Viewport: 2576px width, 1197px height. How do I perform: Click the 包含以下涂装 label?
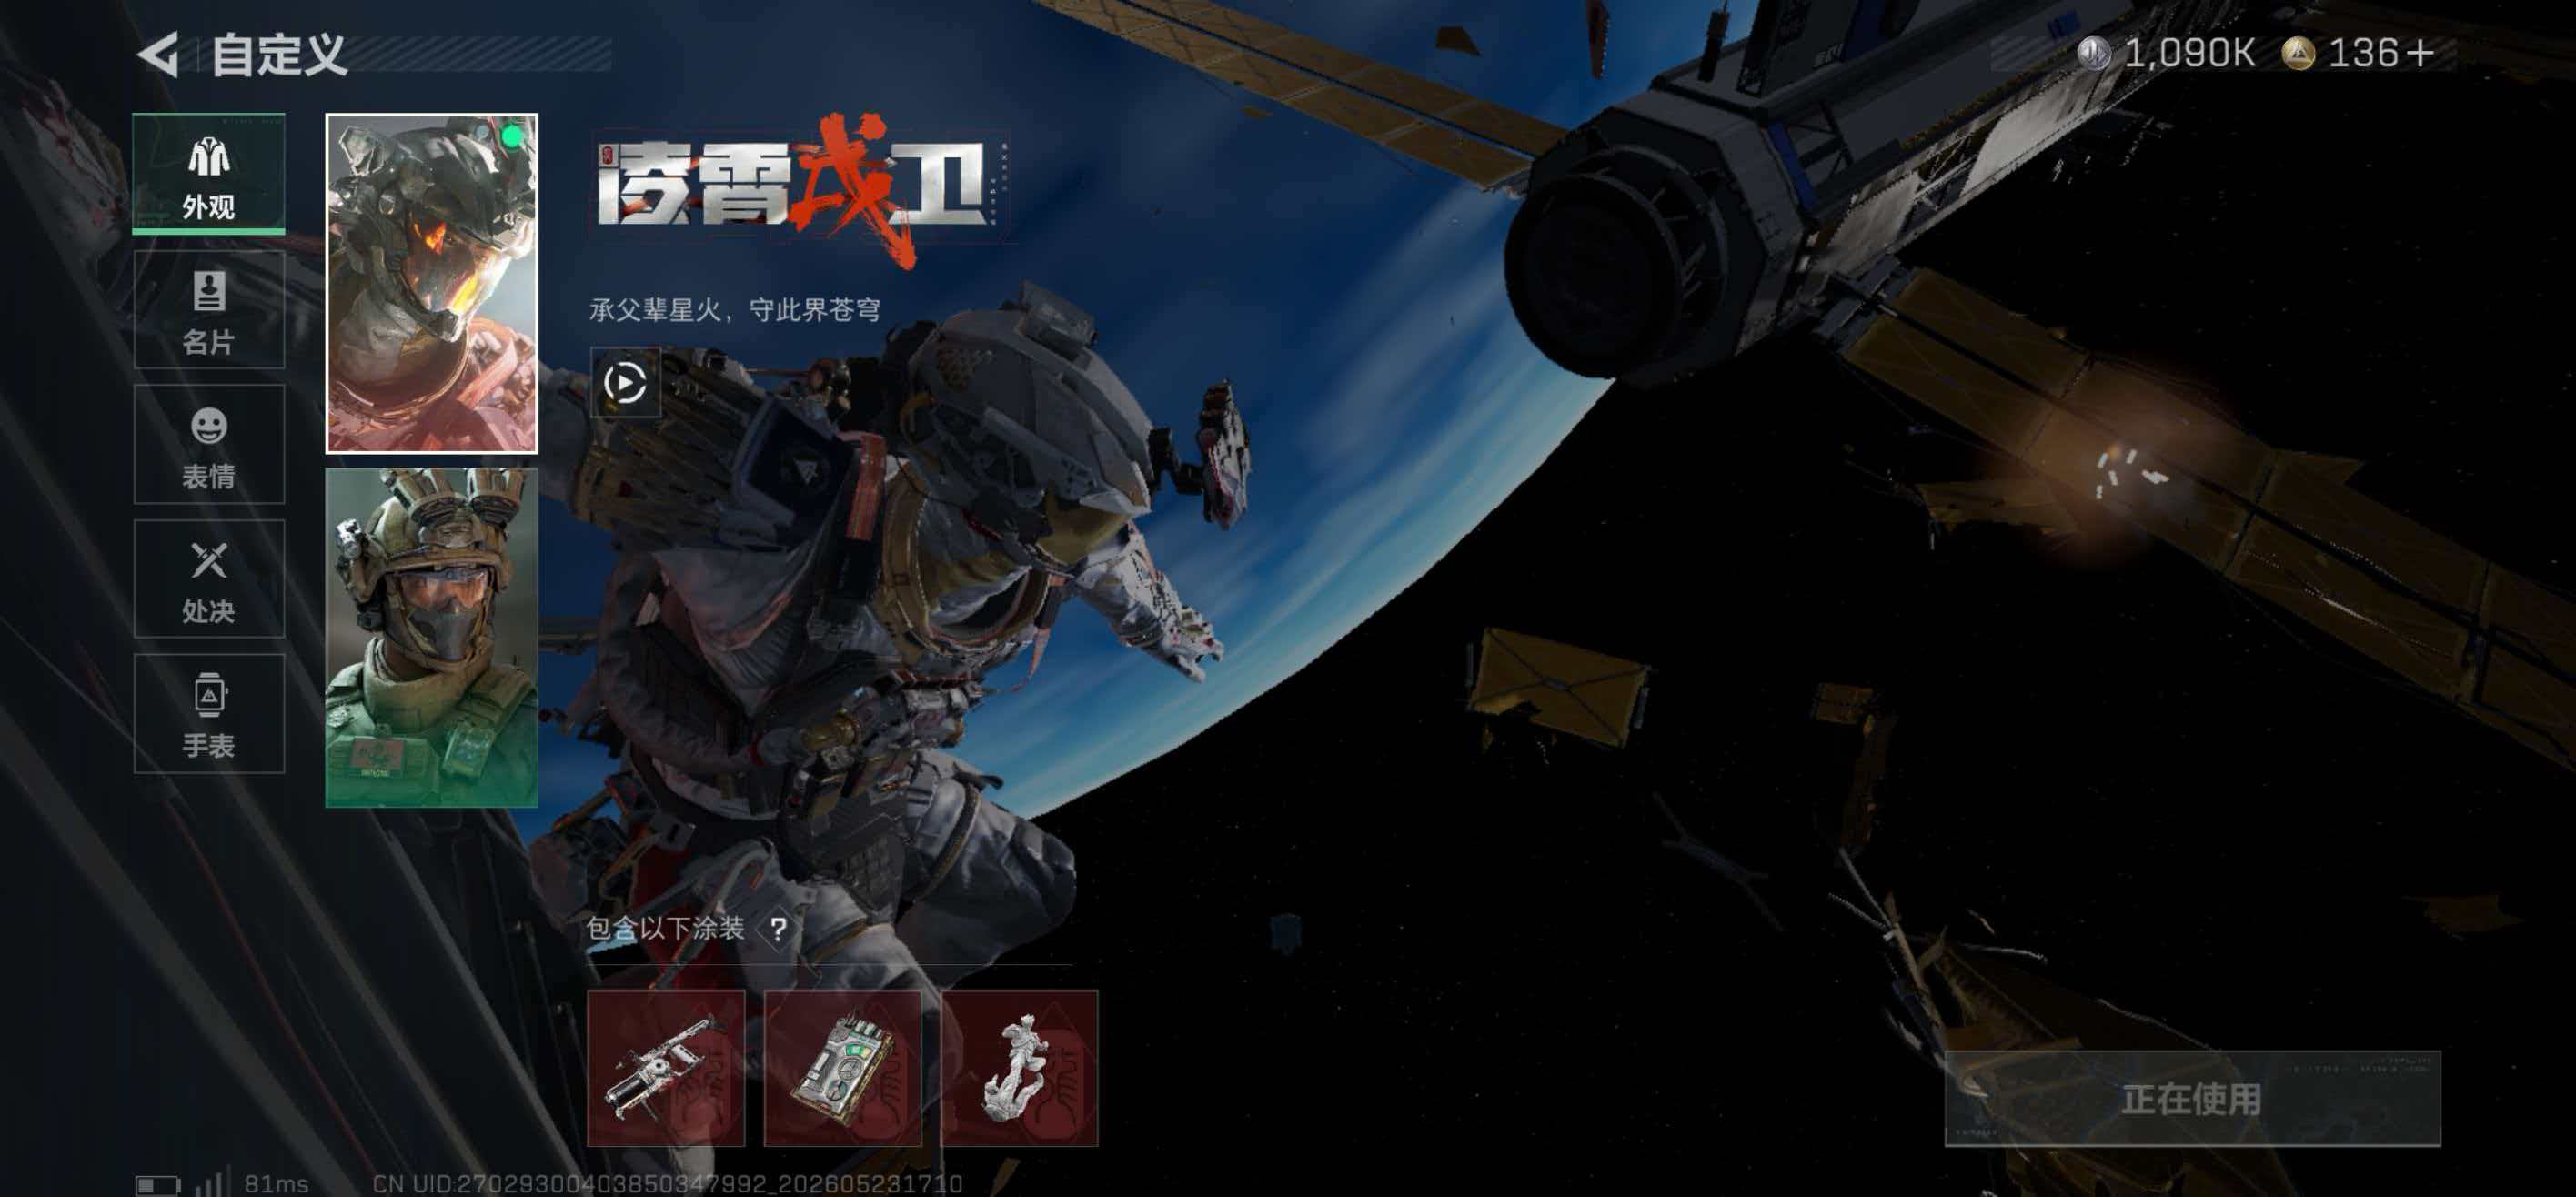(x=665, y=929)
